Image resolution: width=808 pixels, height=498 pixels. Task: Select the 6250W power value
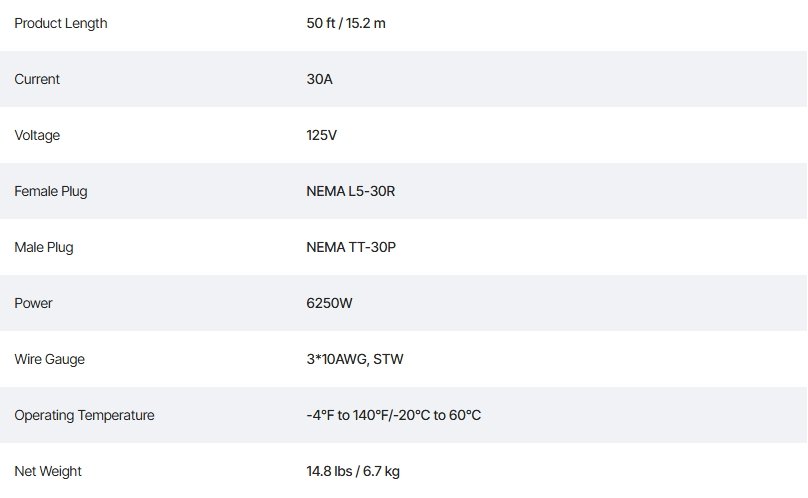329,303
